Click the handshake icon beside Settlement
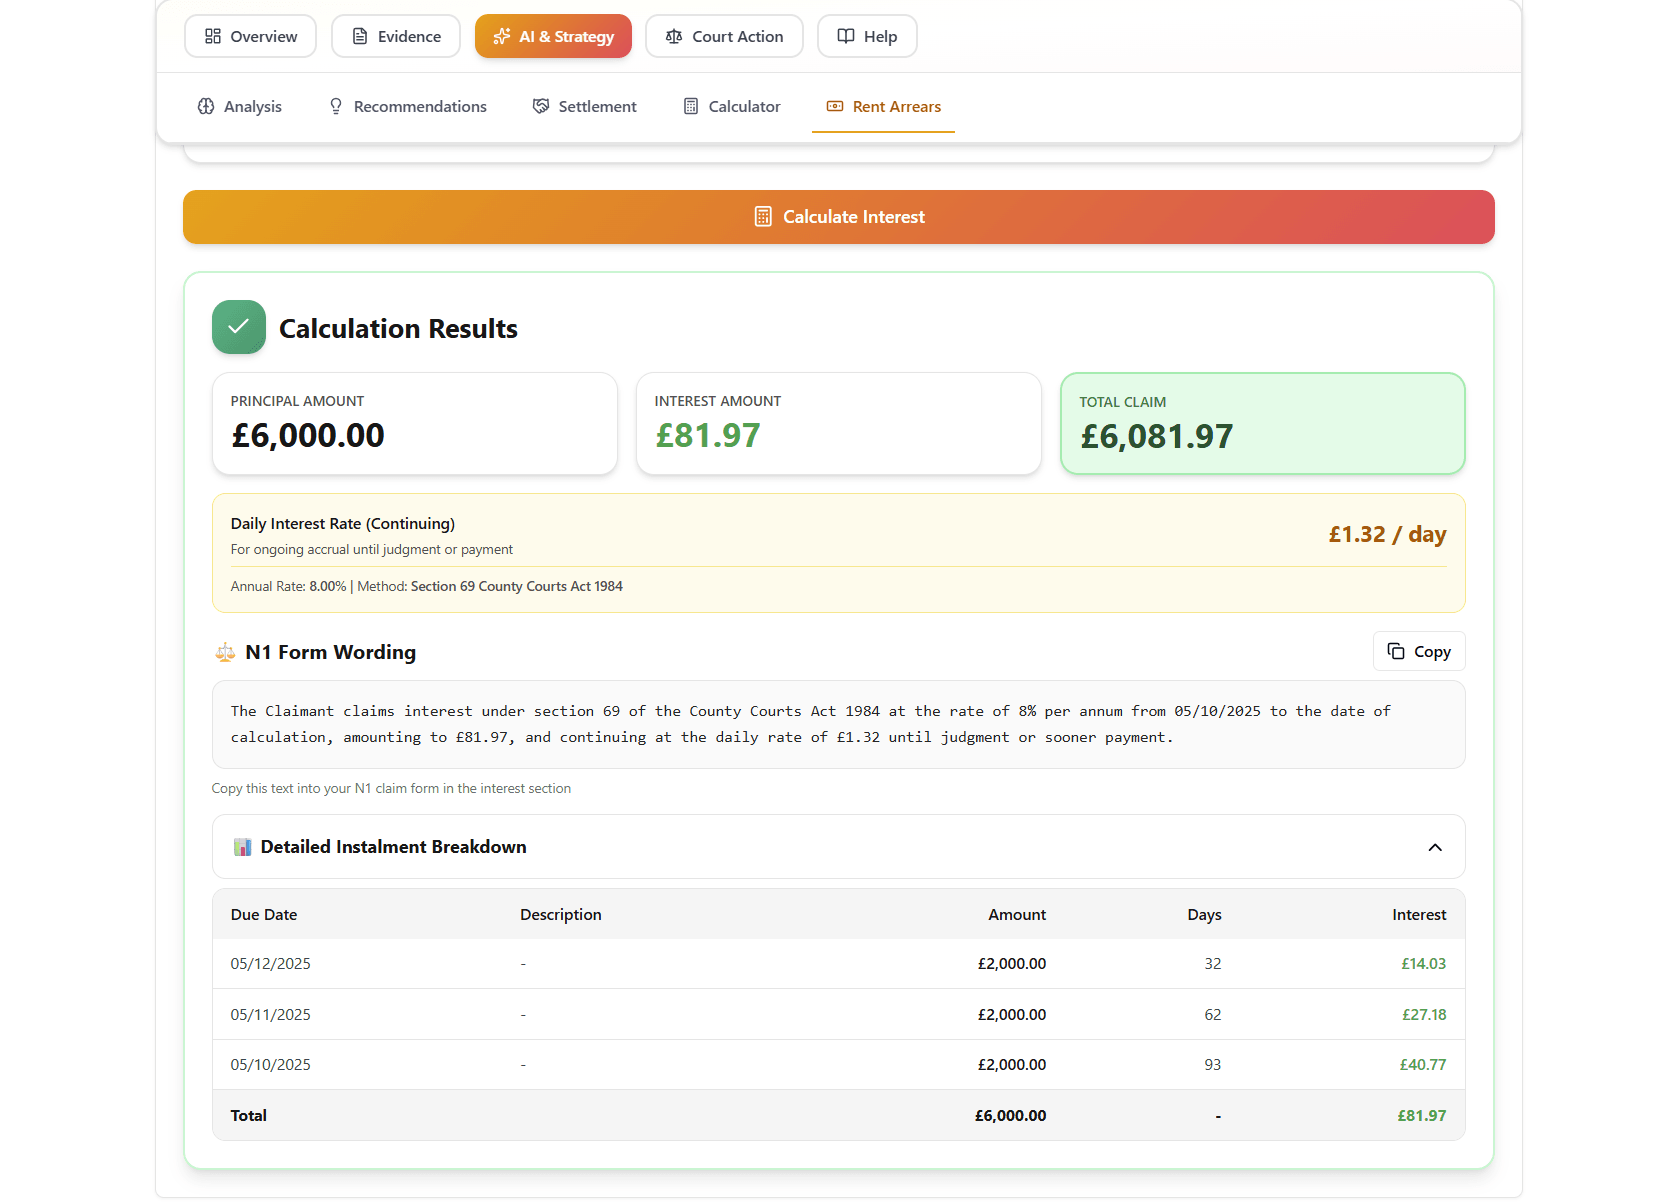The width and height of the screenshot is (1679, 1203). [x=540, y=106]
